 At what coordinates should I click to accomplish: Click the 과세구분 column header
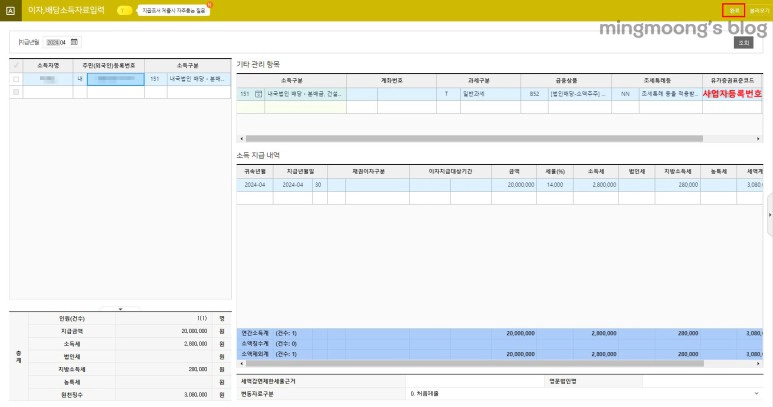[x=479, y=81]
